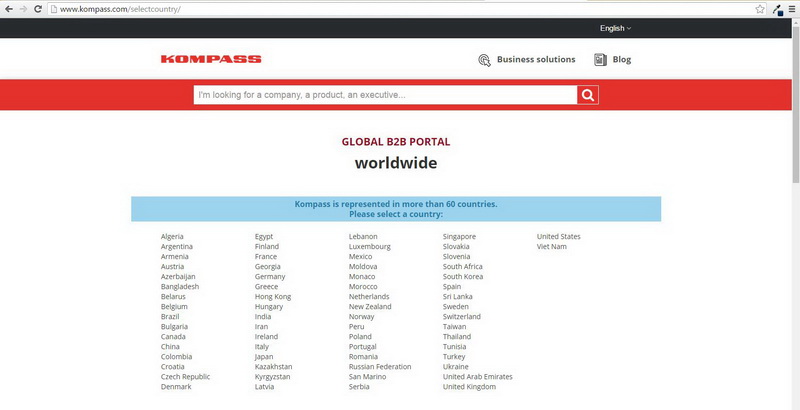The height and width of the screenshot is (410, 800).
Task: Choose Luxembourg
Action: [x=369, y=247]
